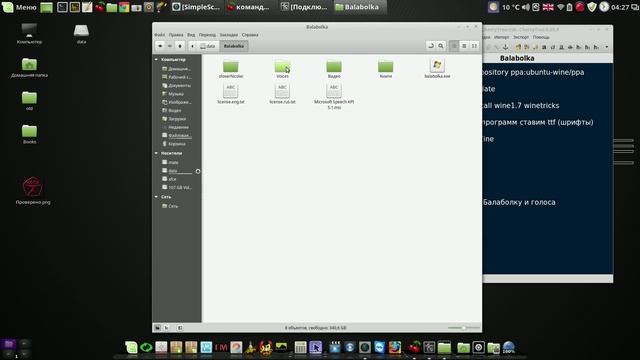Open Домашняя папка desktop icon

click(x=29, y=67)
